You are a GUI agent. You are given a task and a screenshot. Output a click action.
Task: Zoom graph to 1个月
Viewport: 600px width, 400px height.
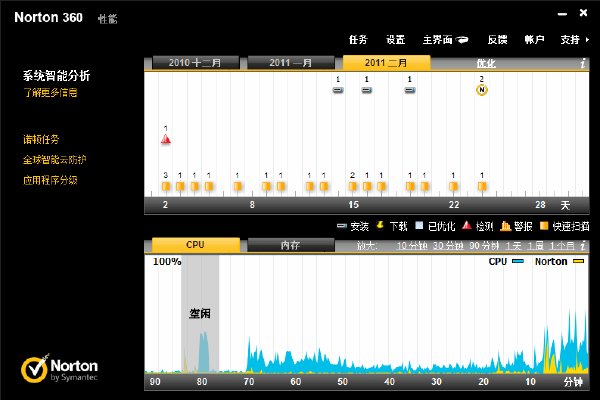pyautogui.click(x=562, y=246)
